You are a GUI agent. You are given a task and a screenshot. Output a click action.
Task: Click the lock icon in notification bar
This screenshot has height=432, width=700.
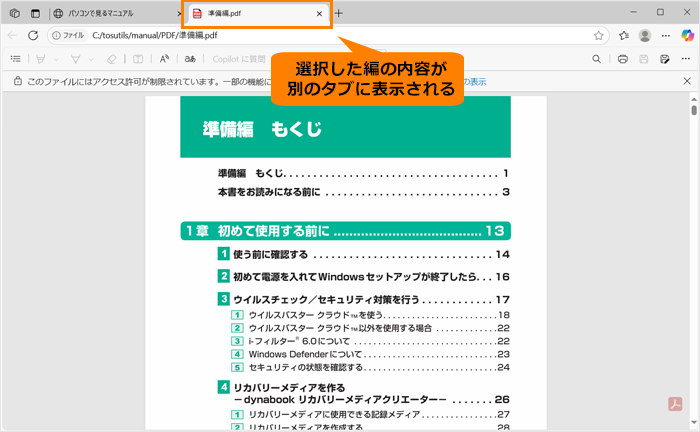click(17, 81)
